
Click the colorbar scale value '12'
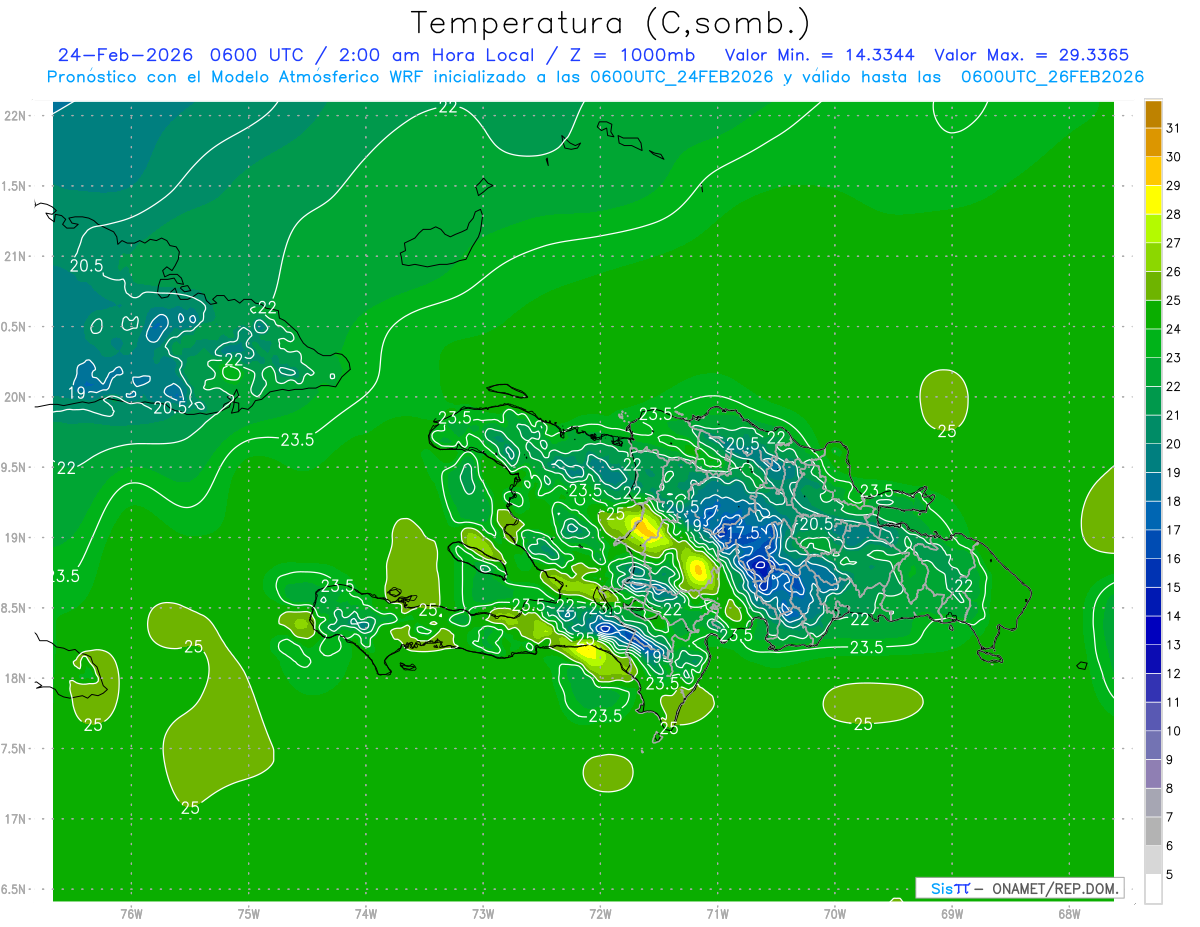[x=1173, y=674]
